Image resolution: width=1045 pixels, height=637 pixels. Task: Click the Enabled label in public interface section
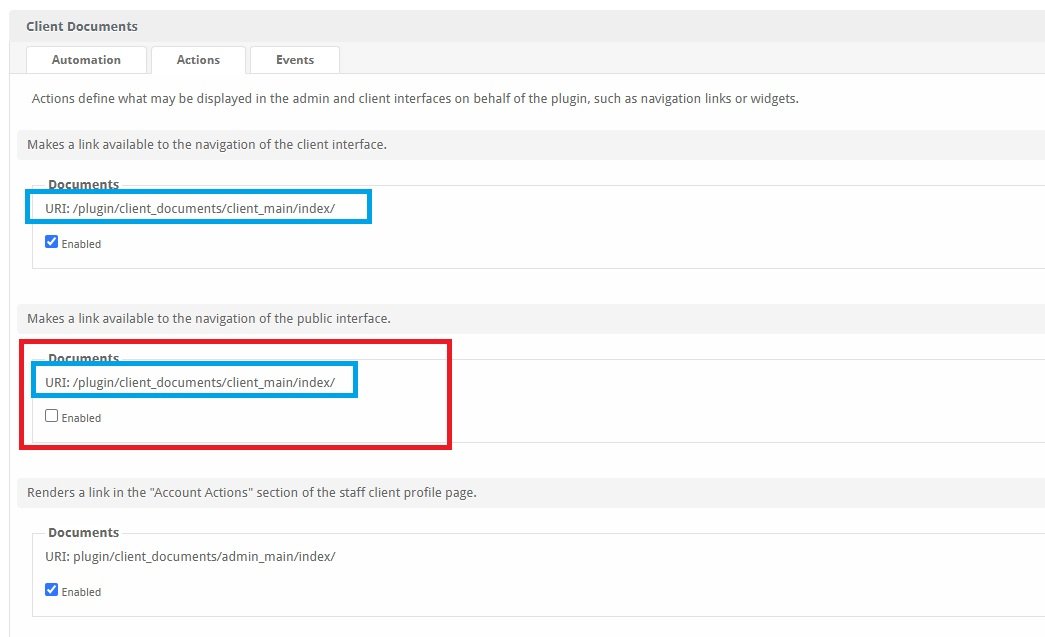pos(81,418)
